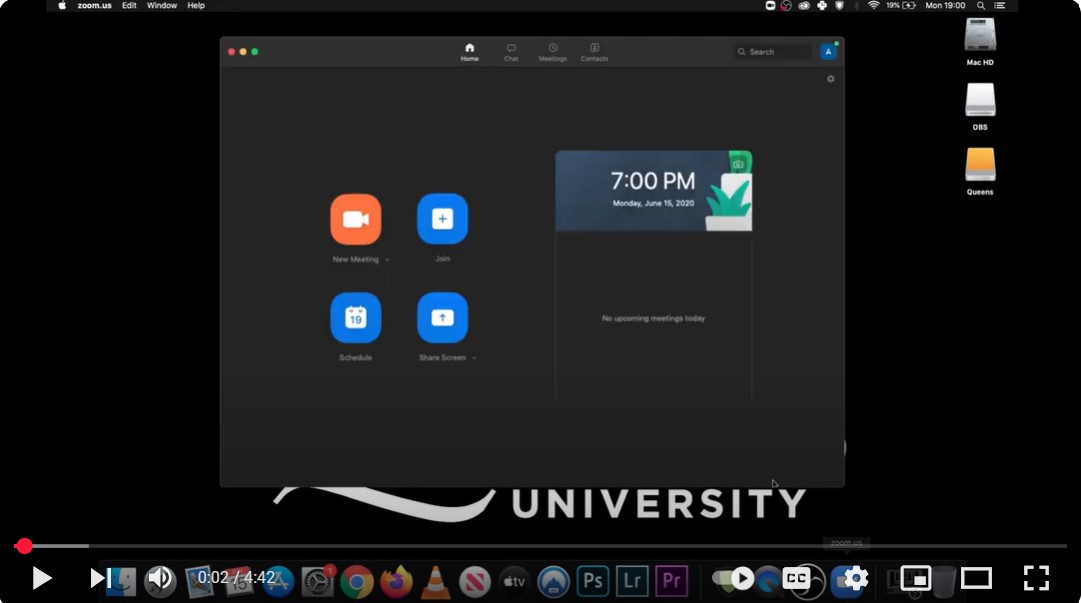Image resolution: width=1082 pixels, height=603 pixels.
Task: Enter fullscreen mode for the video
Action: pyautogui.click(x=1036, y=578)
